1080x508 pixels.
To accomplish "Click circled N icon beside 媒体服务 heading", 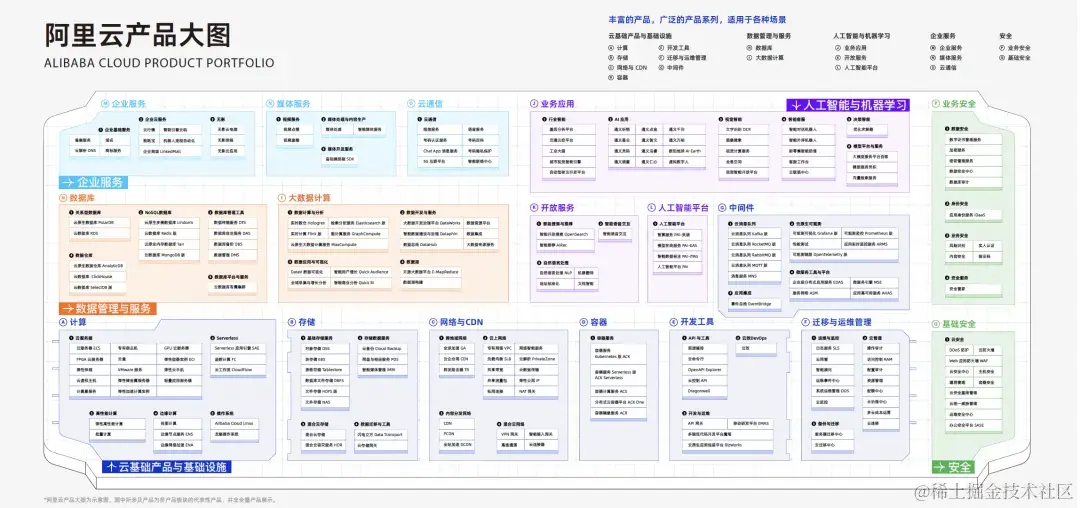I will point(271,104).
